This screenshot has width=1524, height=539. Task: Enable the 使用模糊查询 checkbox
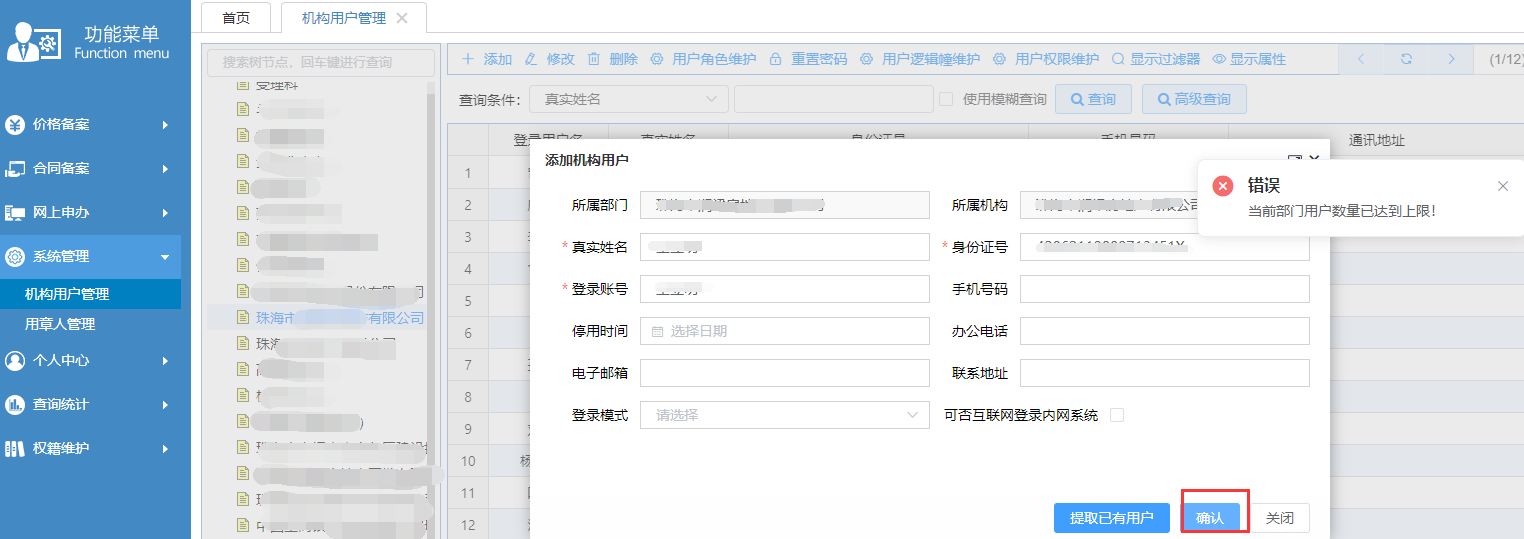946,99
